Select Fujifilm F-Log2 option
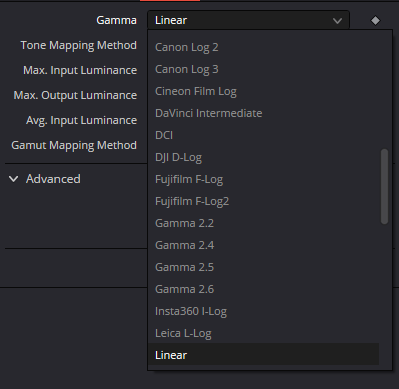Viewport: 399px width, 389px height. (x=263, y=201)
